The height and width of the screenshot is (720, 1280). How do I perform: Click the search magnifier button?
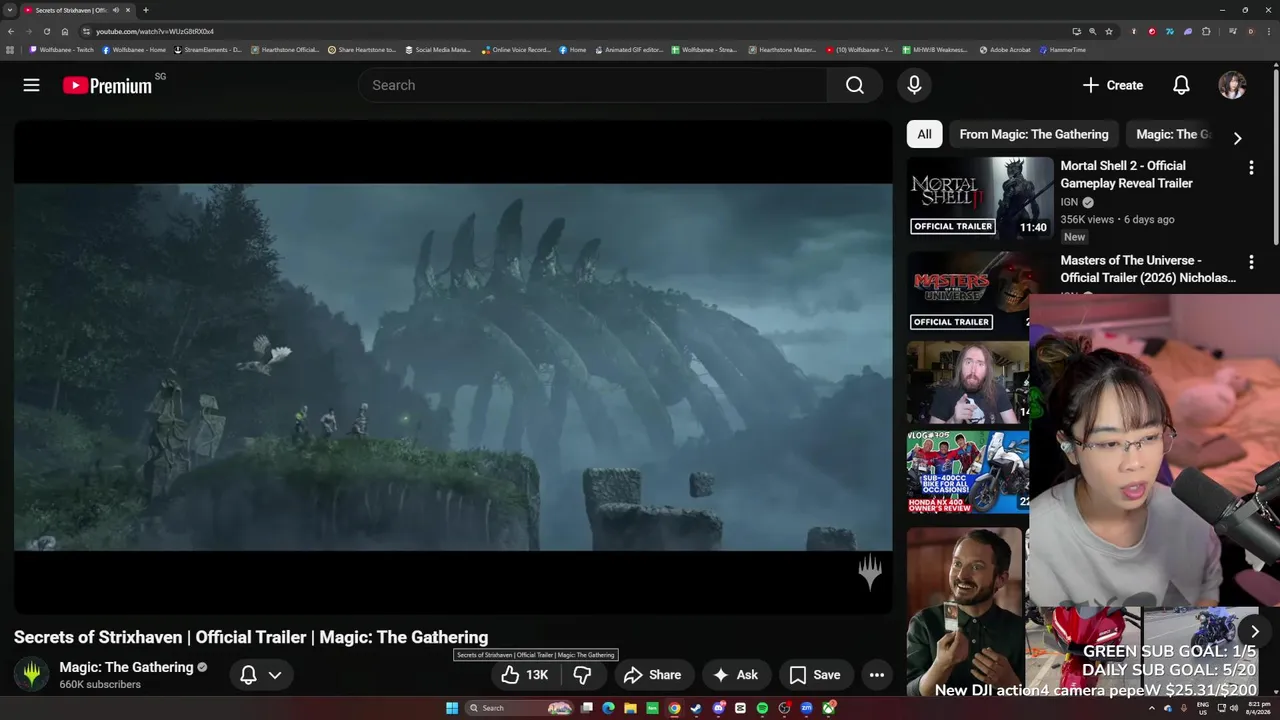click(x=855, y=85)
